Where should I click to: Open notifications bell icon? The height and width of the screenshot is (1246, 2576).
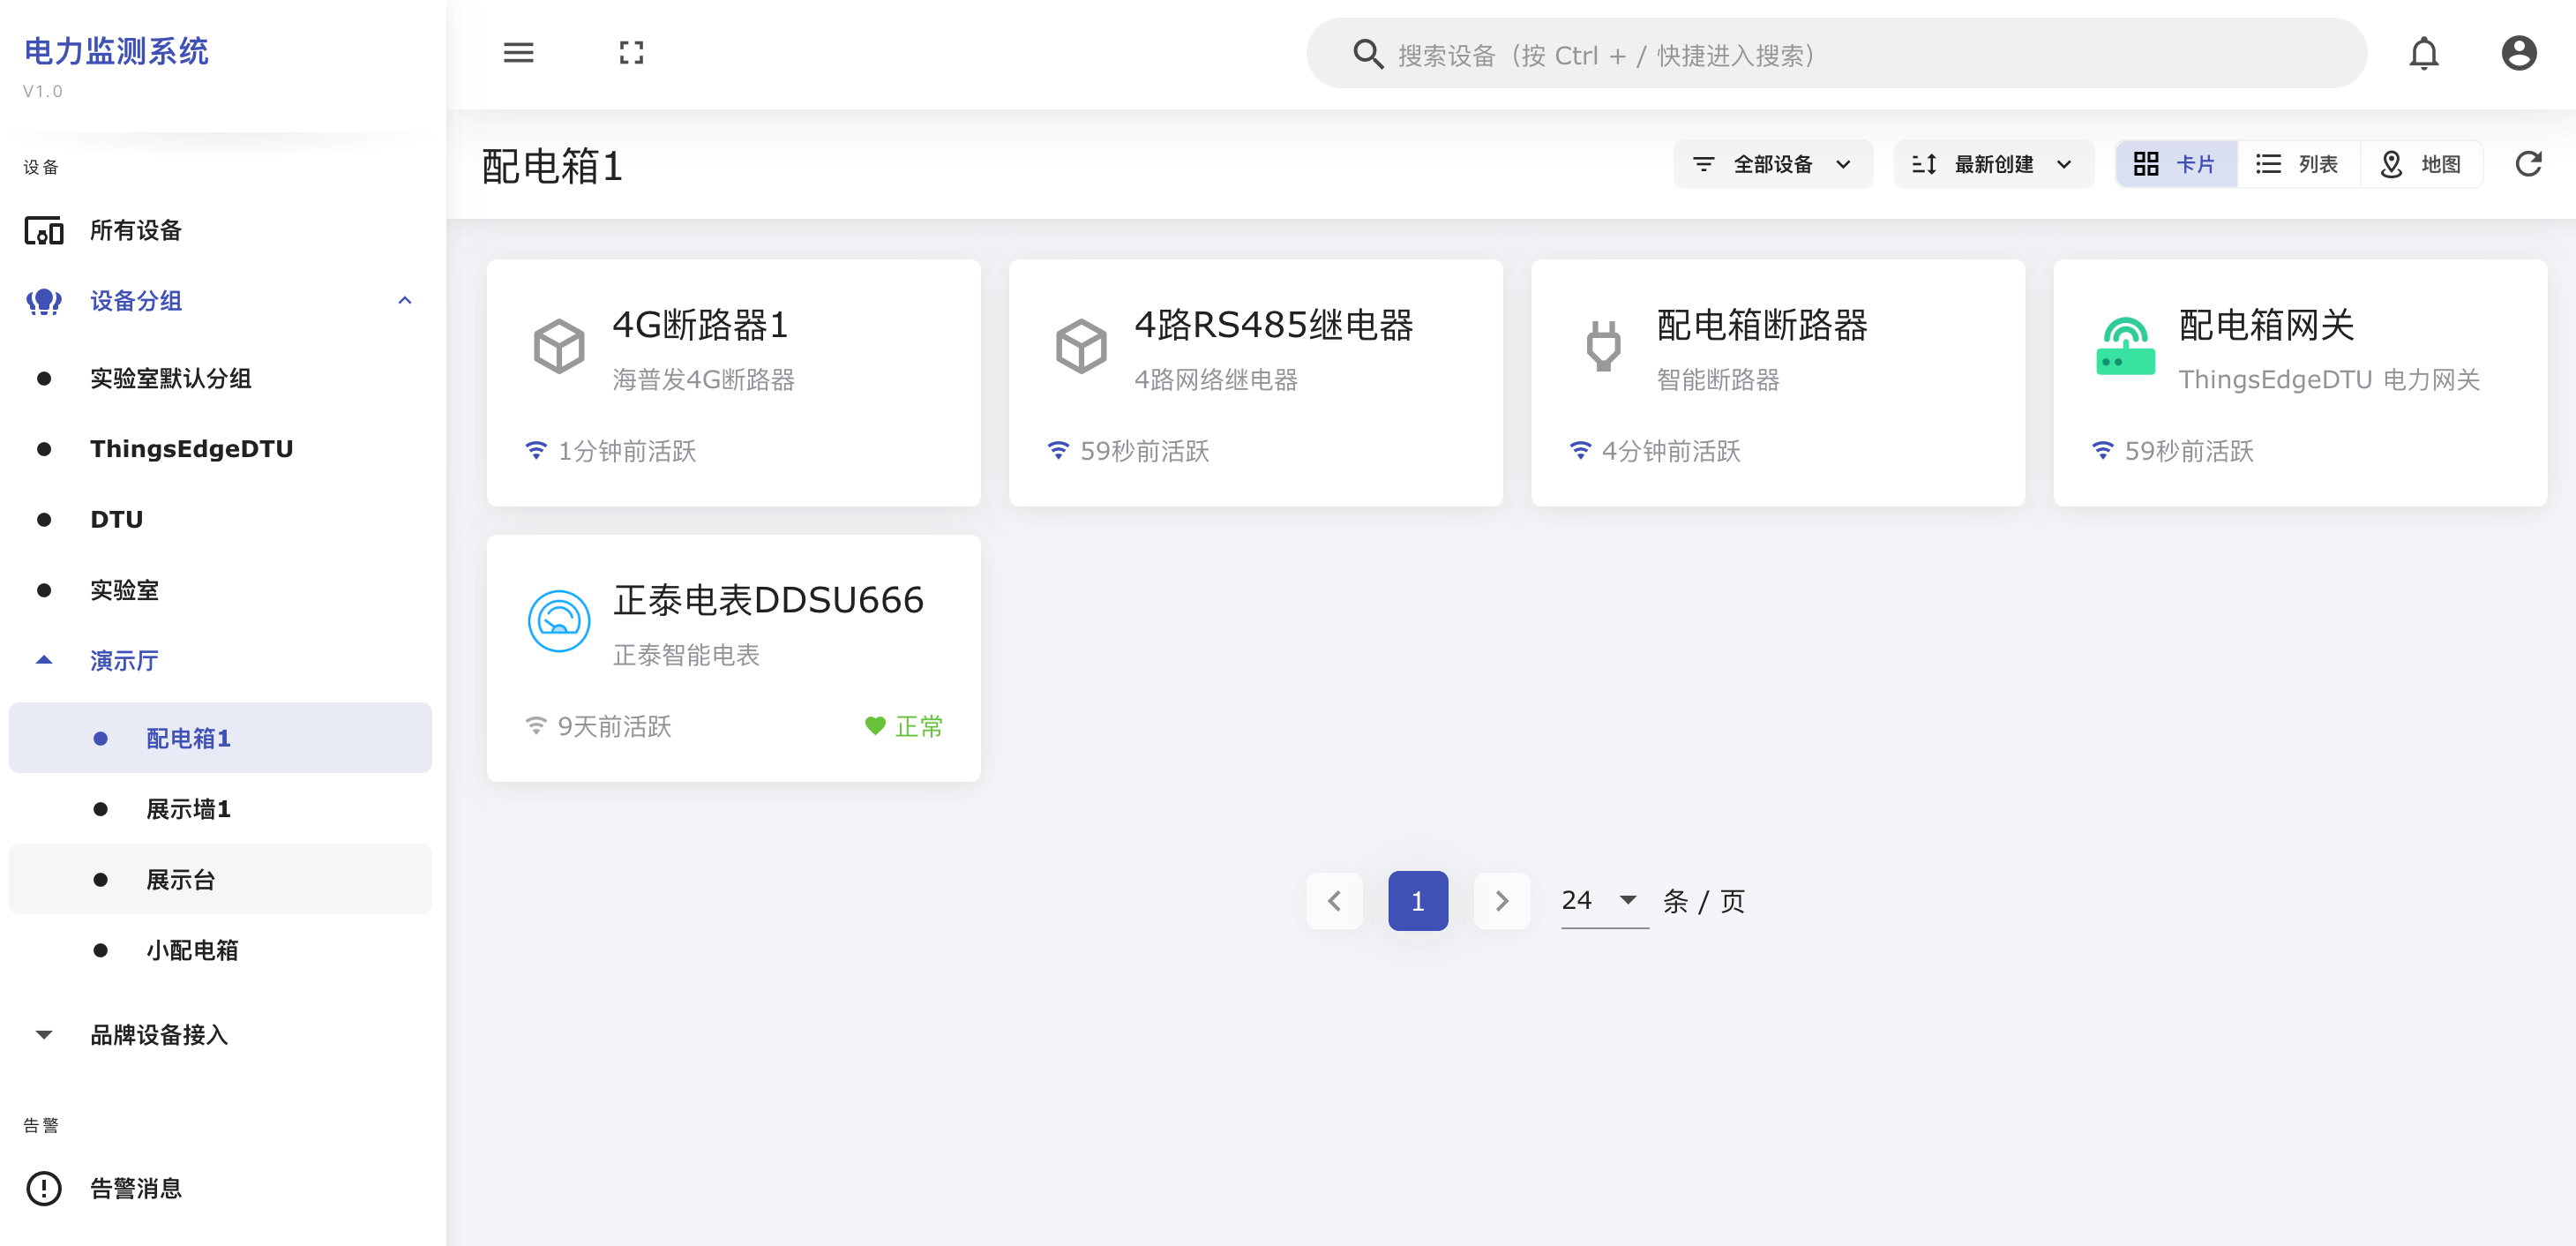coord(2423,53)
